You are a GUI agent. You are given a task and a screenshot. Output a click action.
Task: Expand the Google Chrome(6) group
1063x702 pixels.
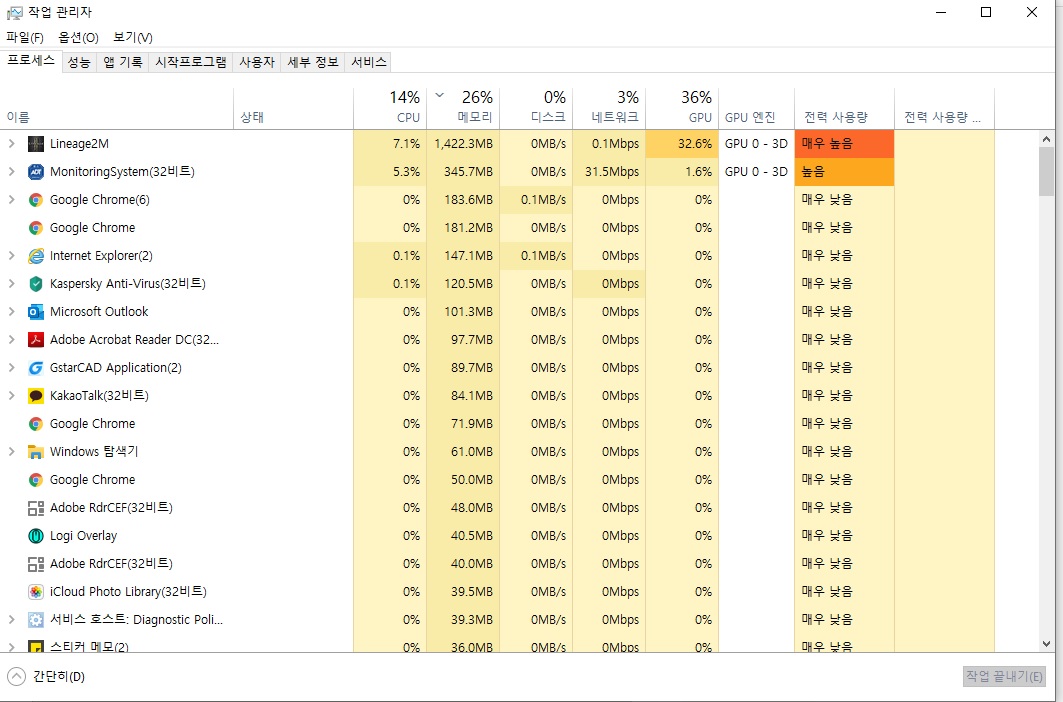[x=12, y=200]
